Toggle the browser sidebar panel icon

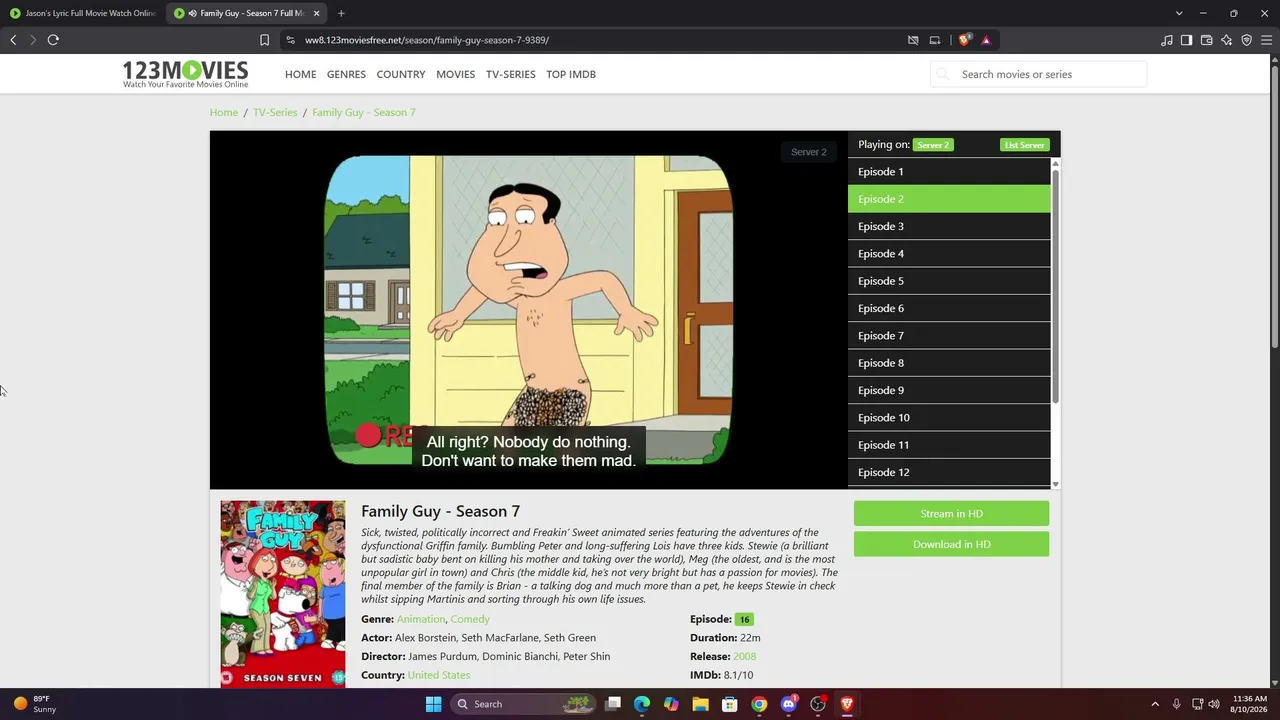[x=1187, y=40]
